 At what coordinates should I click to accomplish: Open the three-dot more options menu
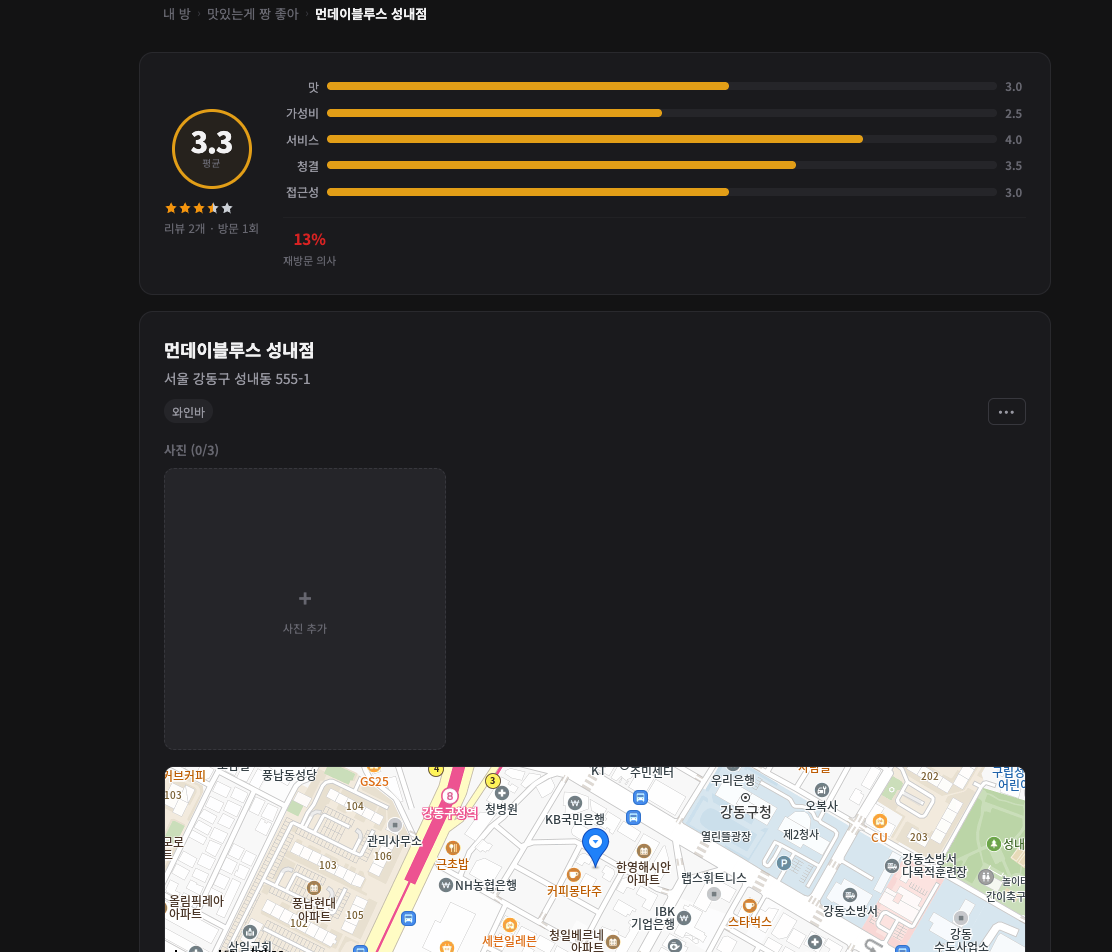1006,411
